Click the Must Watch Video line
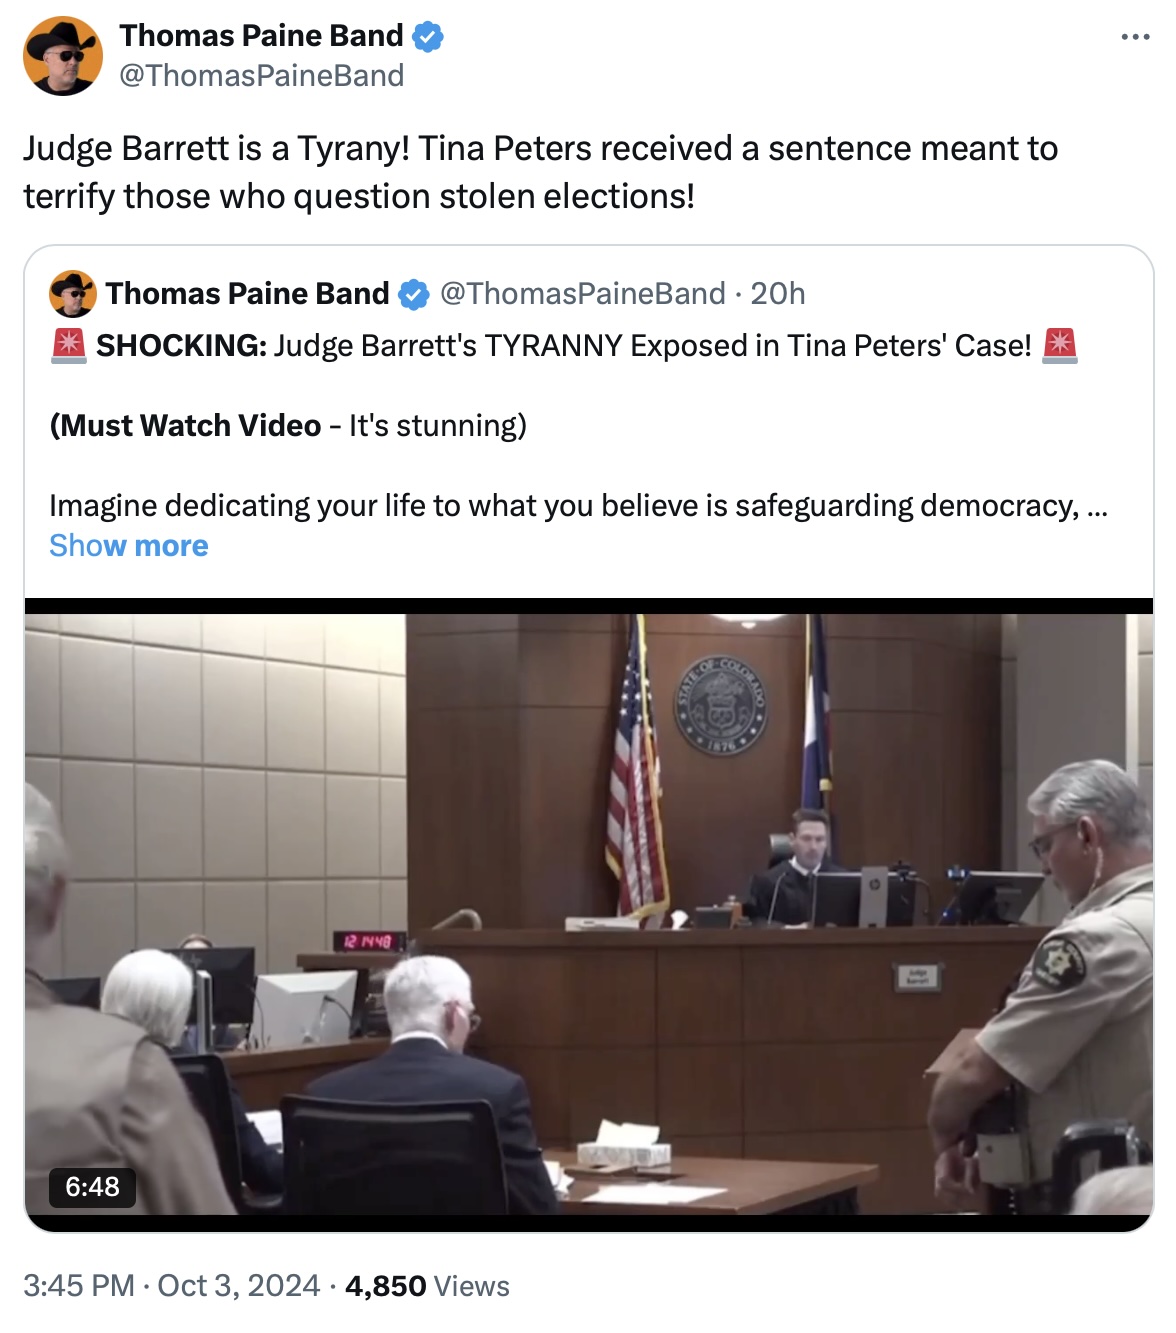The image size is (1176, 1333). [288, 426]
